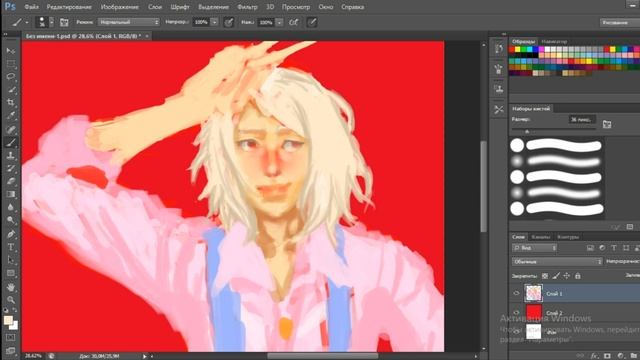This screenshot has height=360, width=640.
Task: Click the brush size slider handle
Action: pyautogui.click(x=527, y=131)
